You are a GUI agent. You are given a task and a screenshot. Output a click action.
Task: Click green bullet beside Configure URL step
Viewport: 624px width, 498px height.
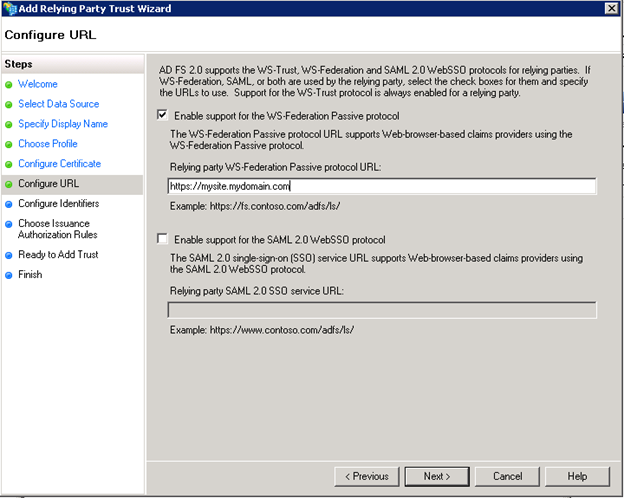pos(9,184)
